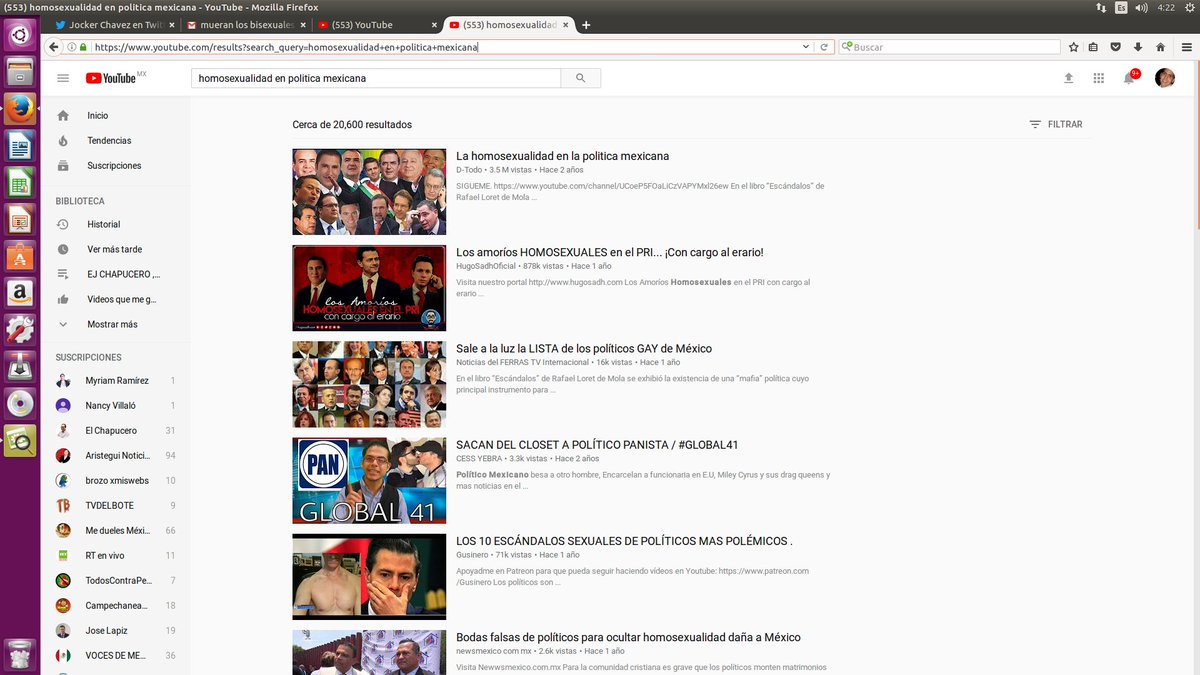This screenshot has width=1200, height=675.
Task: Open the Ubuntu Dash search
Action: 20,35
